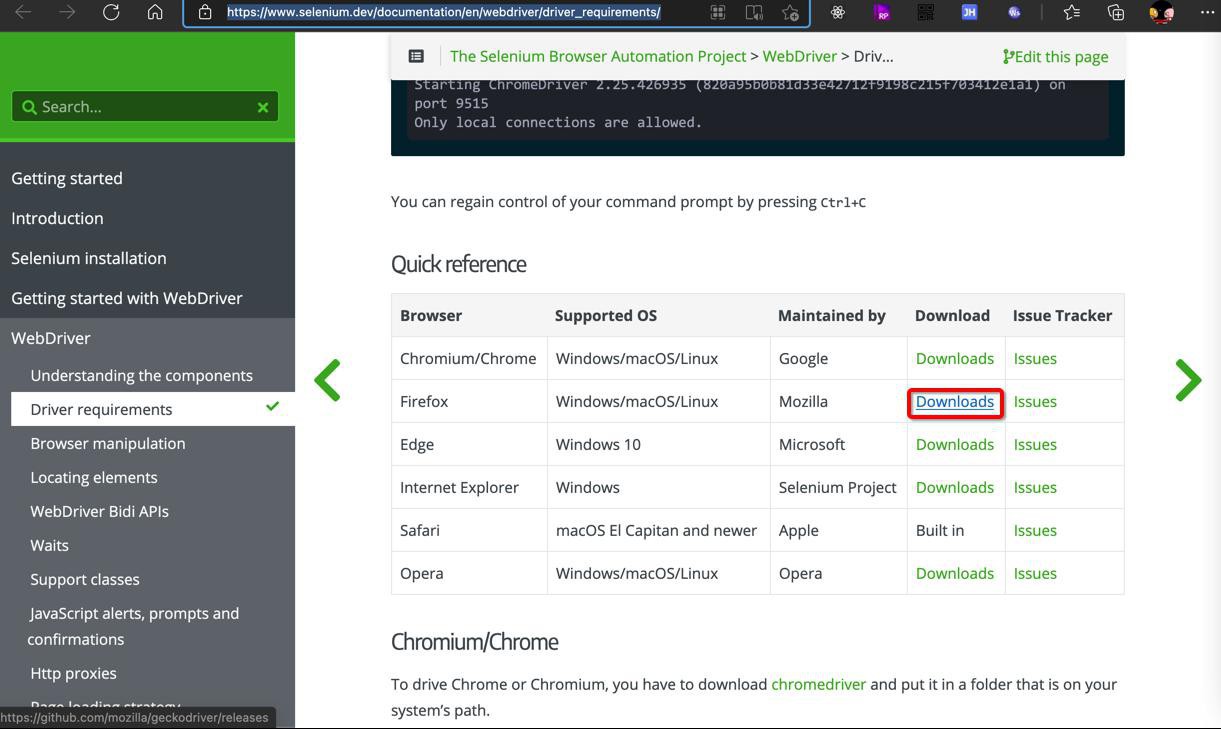Open Edge Issues link
The width and height of the screenshot is (1221, 729).
[1035, 444]
